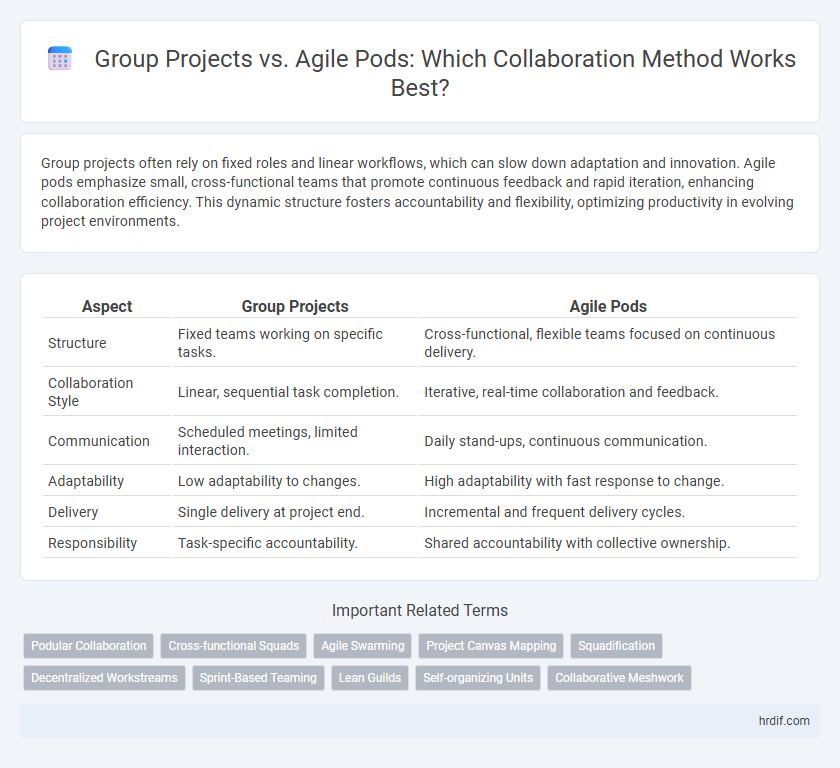The image size is (840, 768).
Task: Select the Sprint-Based Teaming tag
Action: point(258,677)
